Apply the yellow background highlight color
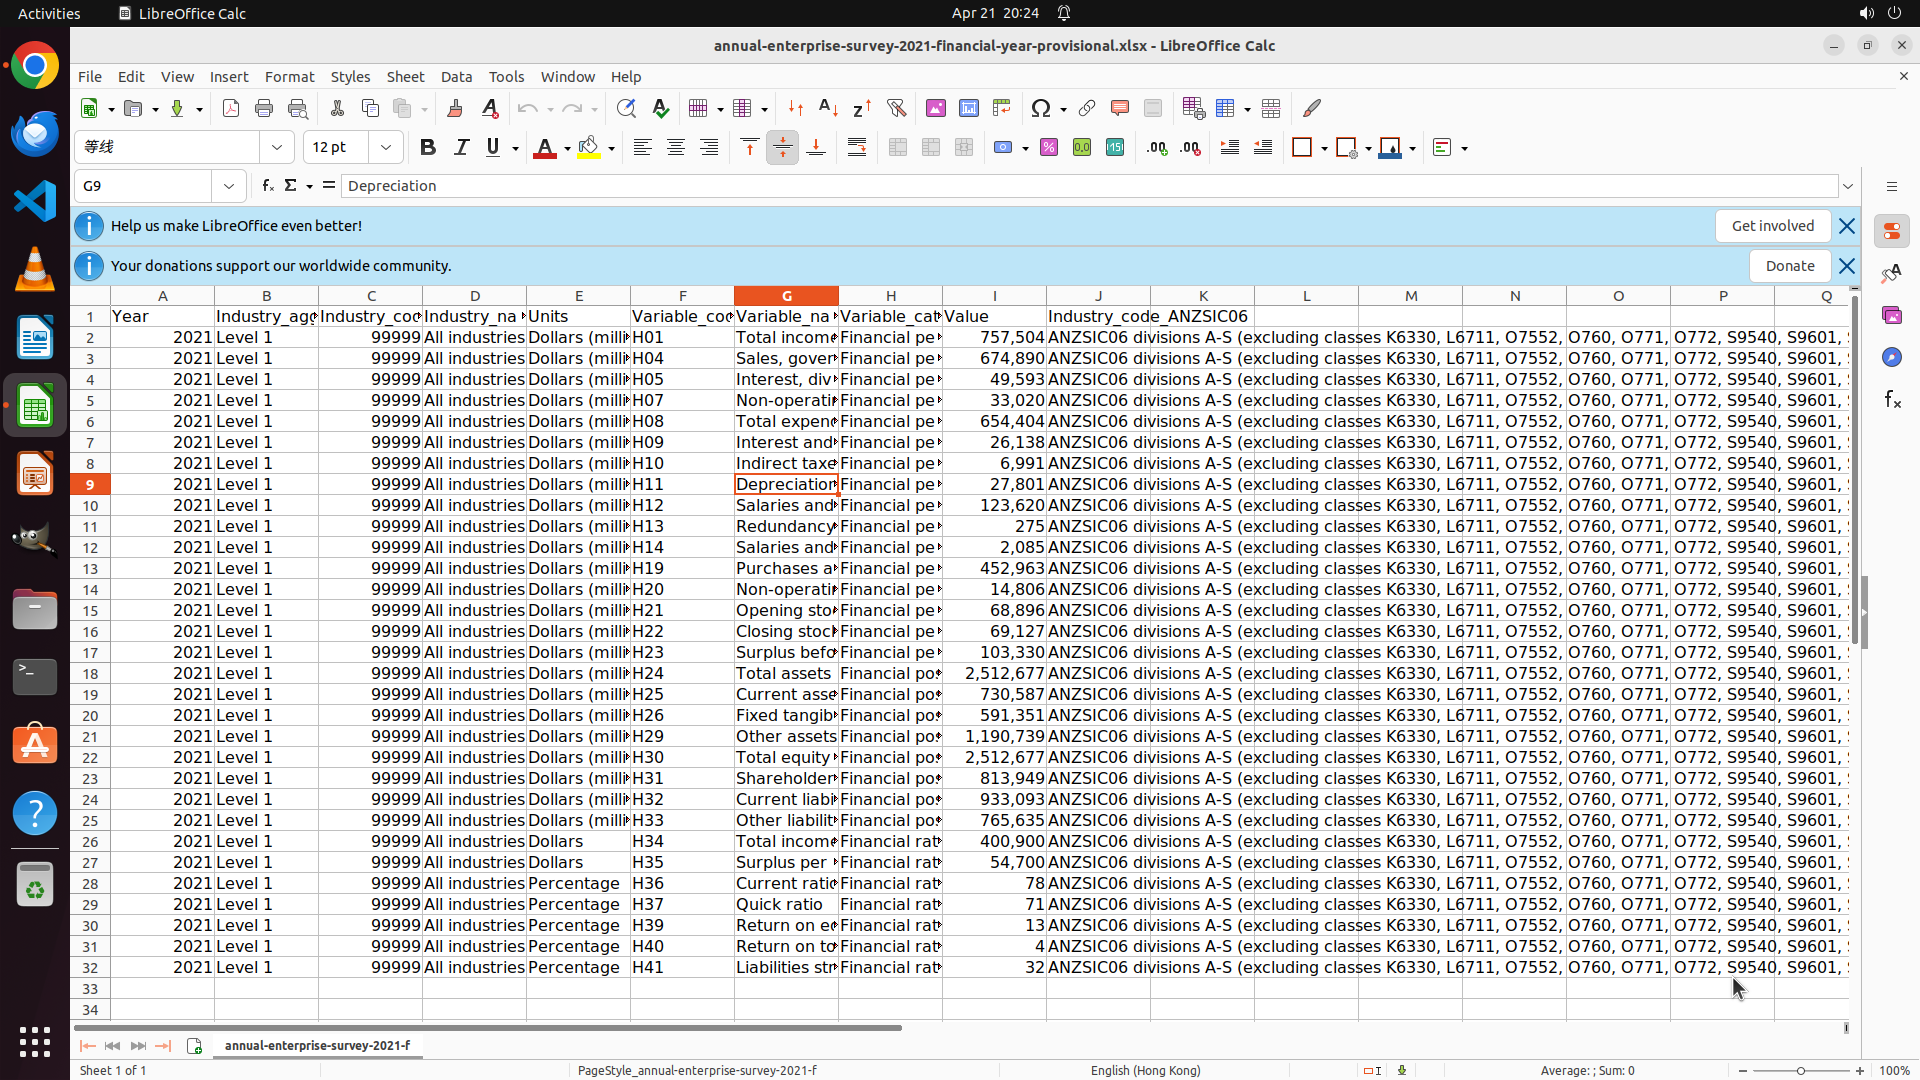The image size is (1920, 1080). tap(589, 148)
